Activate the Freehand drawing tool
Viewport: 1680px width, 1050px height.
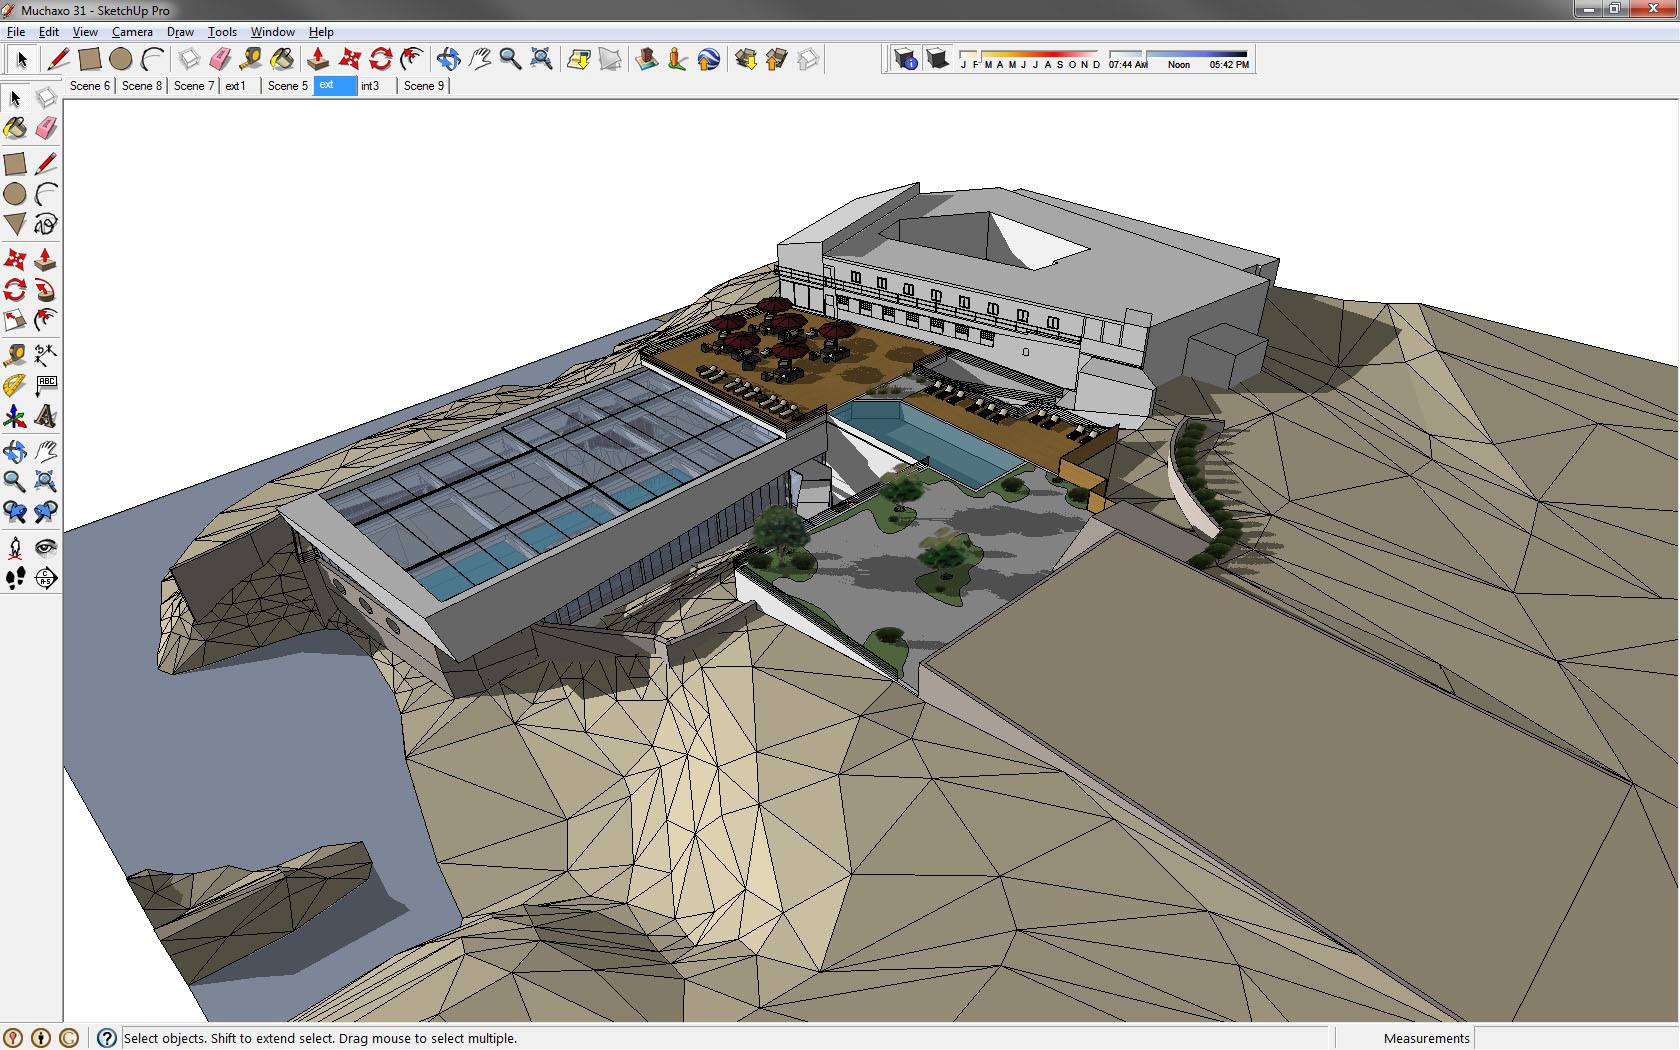(x=45, y=224)
